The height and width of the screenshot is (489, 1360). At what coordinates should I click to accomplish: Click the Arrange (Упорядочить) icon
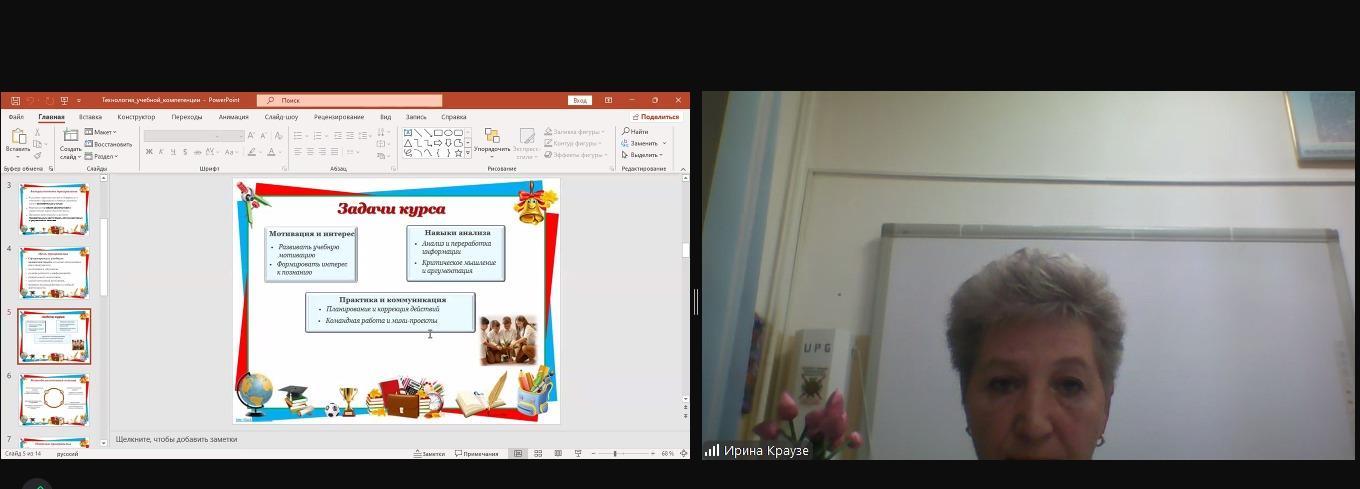491,138
